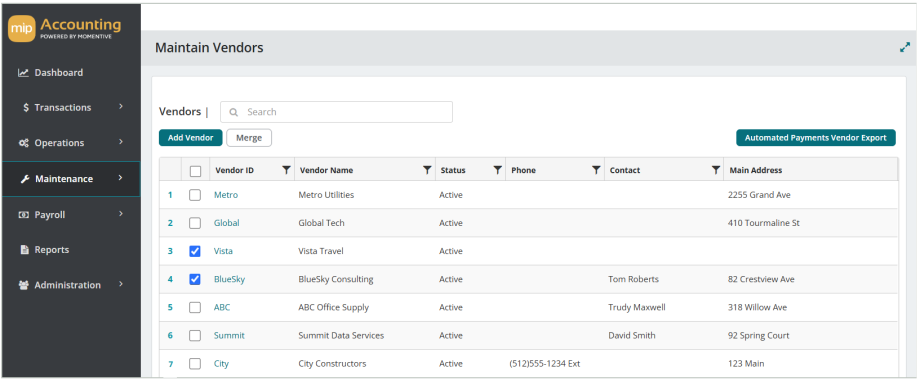Click the Dashboard chart icon

click(x=23, y=73)
